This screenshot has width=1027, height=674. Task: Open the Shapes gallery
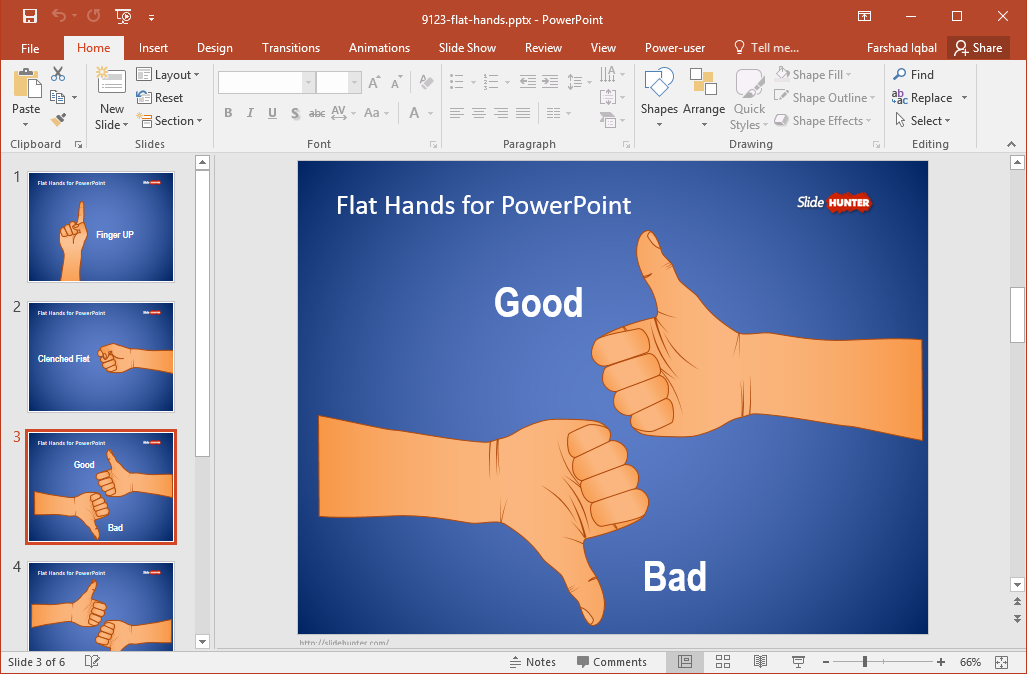point(659,97)
